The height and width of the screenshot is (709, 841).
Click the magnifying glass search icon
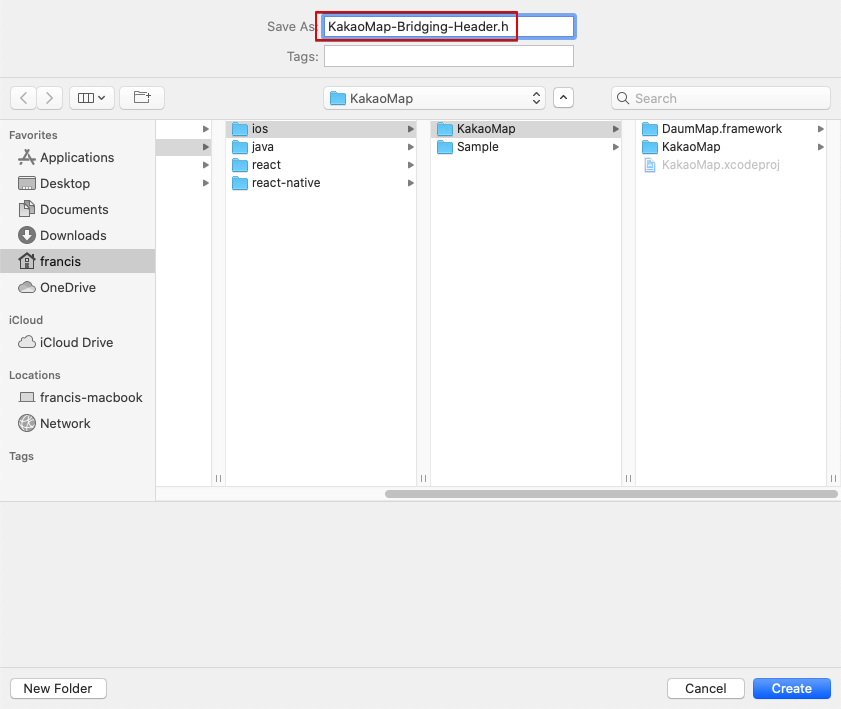click(623, 98)
